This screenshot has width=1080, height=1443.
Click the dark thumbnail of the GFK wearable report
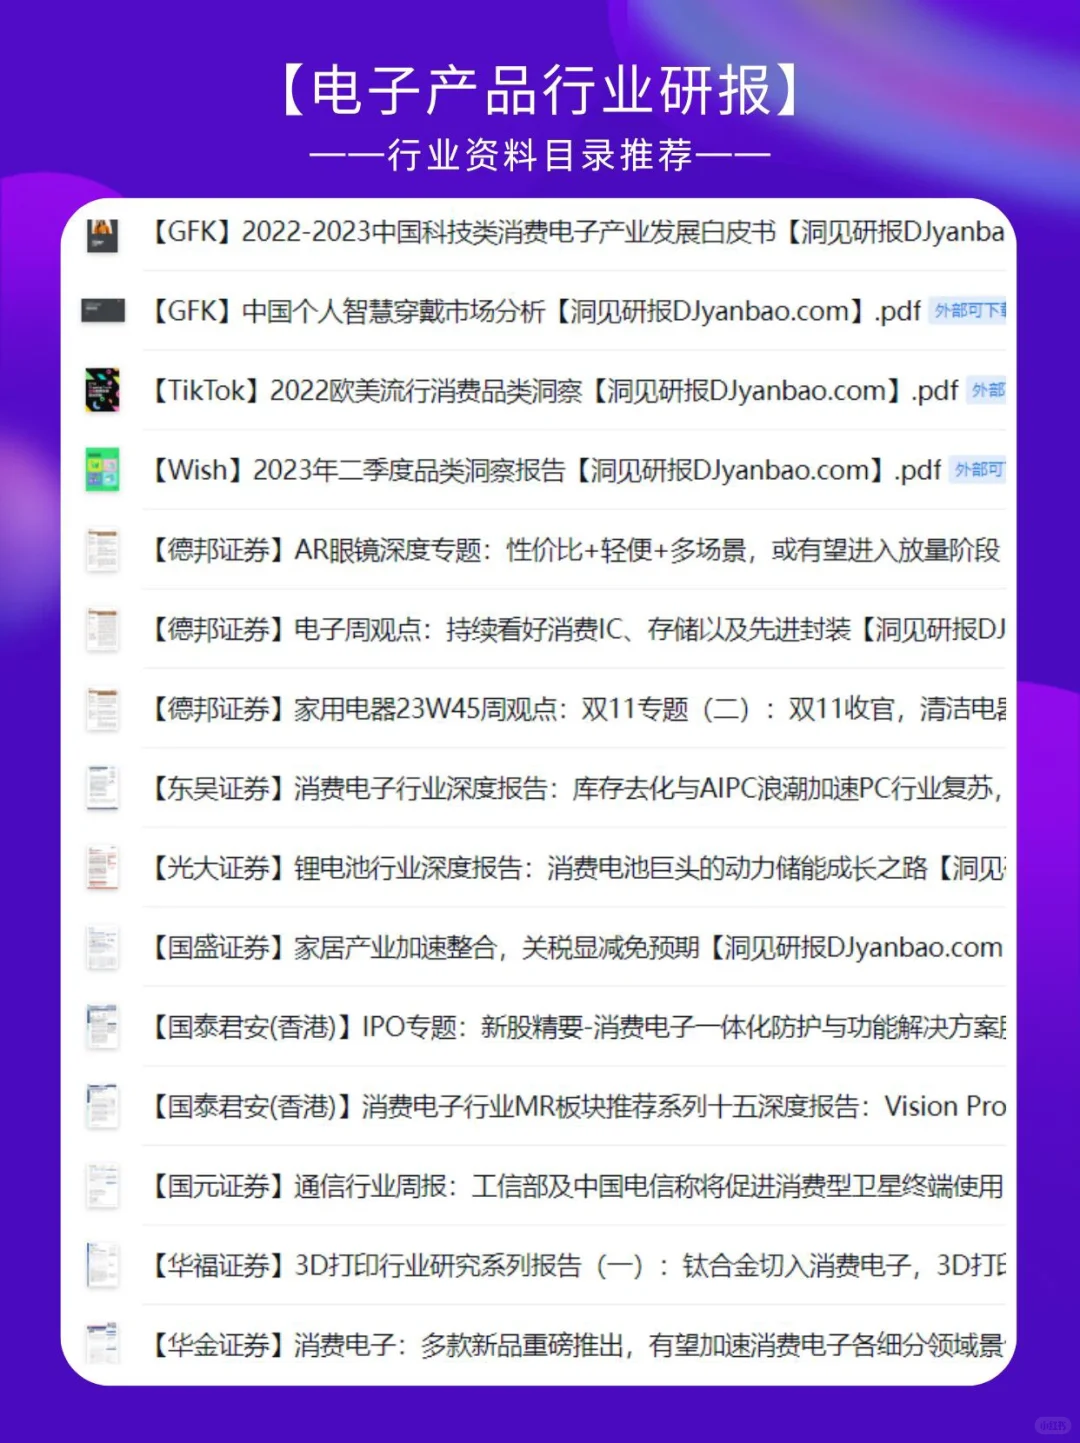[x=102, y=311]
